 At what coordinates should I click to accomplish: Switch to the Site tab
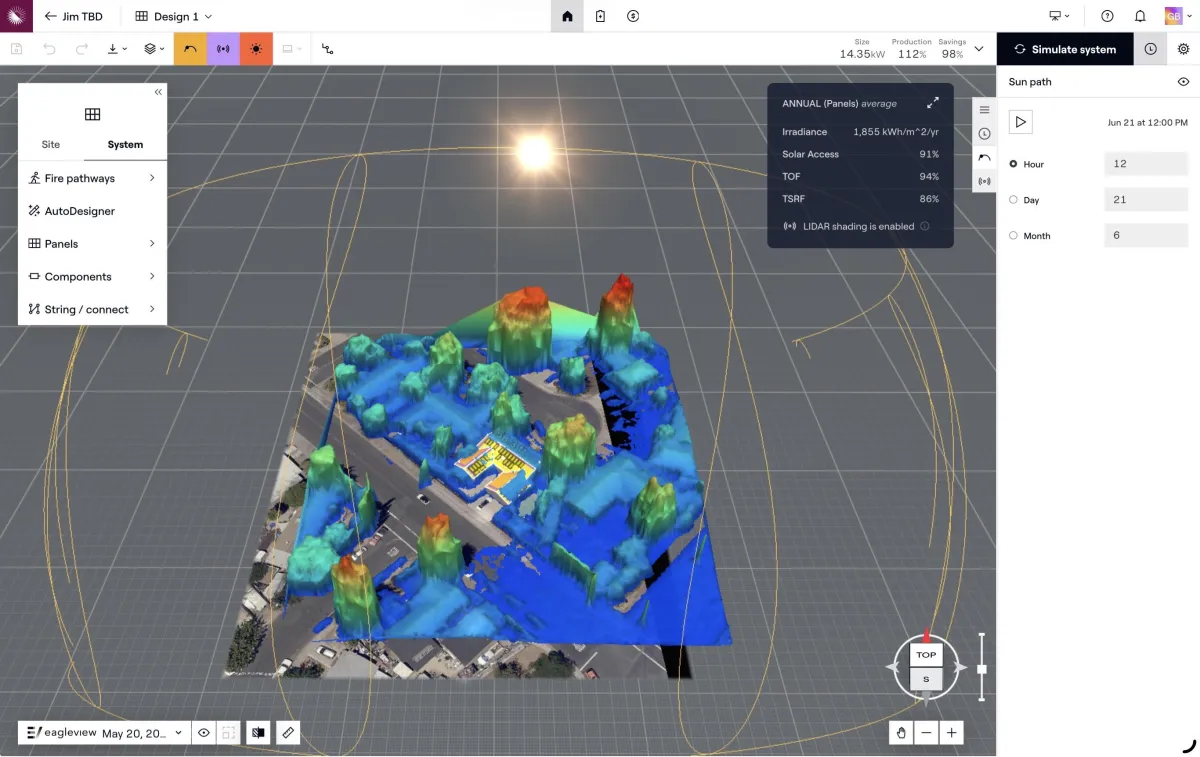click(x=50, y=145)
